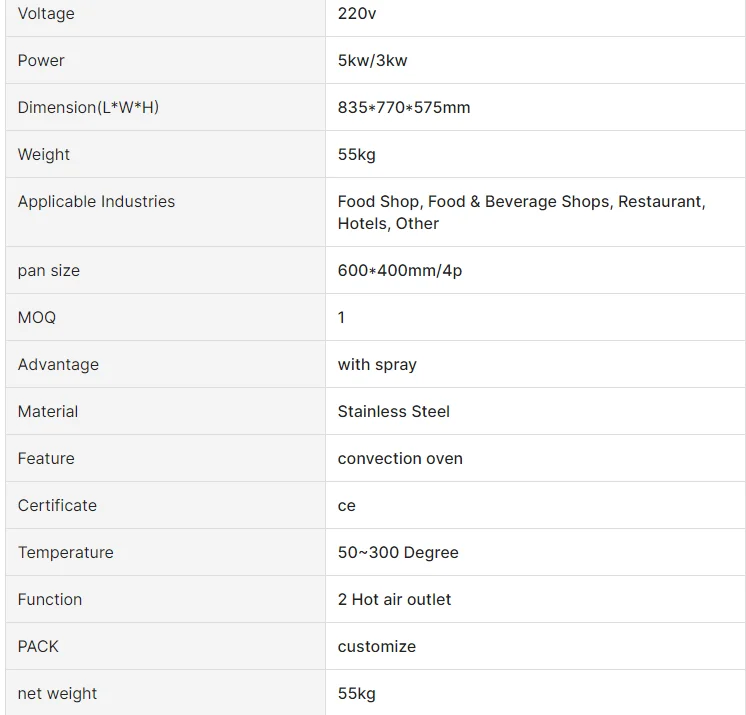Select the with spray advantage value

coord(377,365)
